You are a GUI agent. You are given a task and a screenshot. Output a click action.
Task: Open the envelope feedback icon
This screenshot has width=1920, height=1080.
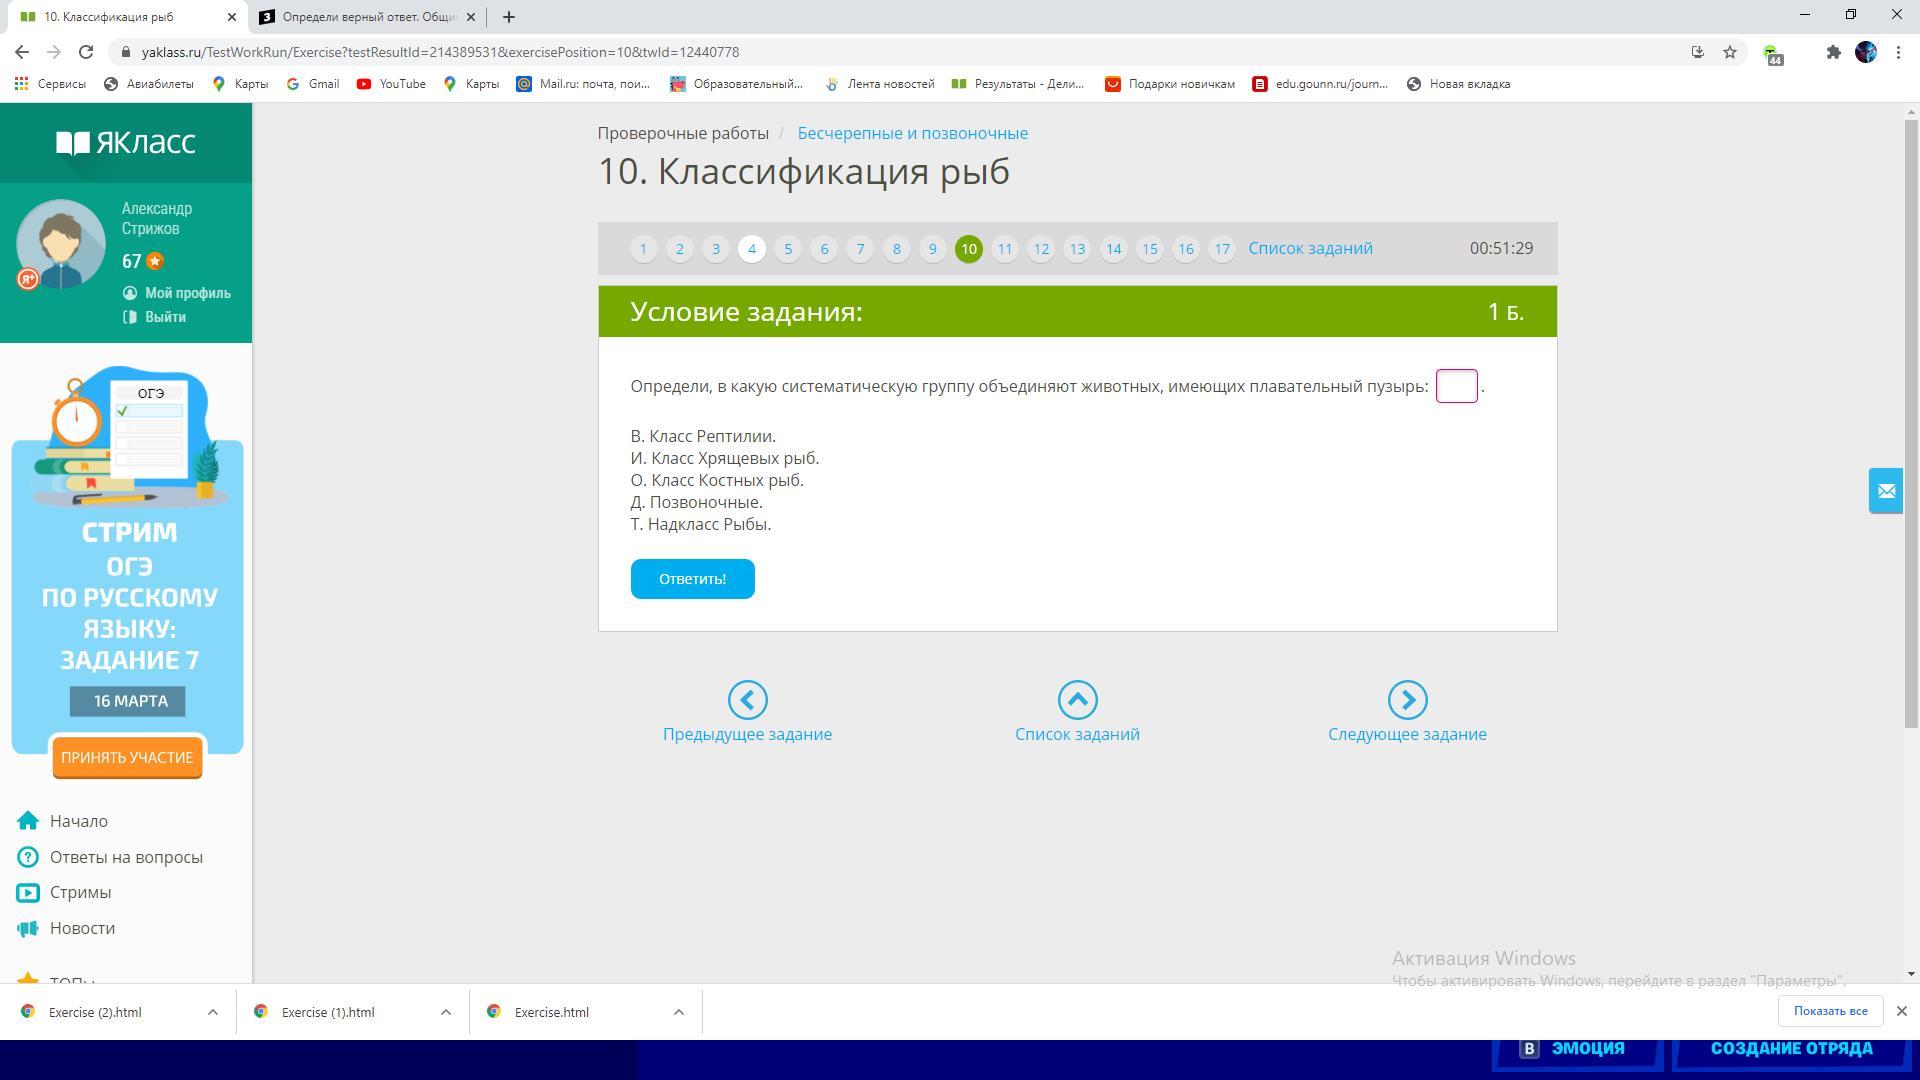1886,491
